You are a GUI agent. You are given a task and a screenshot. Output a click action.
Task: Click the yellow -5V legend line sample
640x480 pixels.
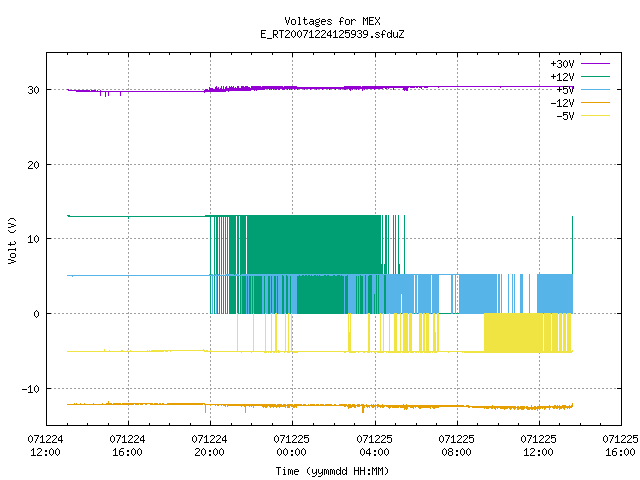pos(596,116)
